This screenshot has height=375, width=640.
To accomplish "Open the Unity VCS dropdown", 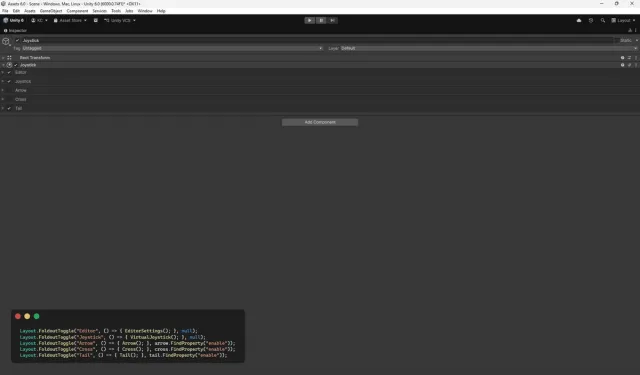I will (120, 20).
